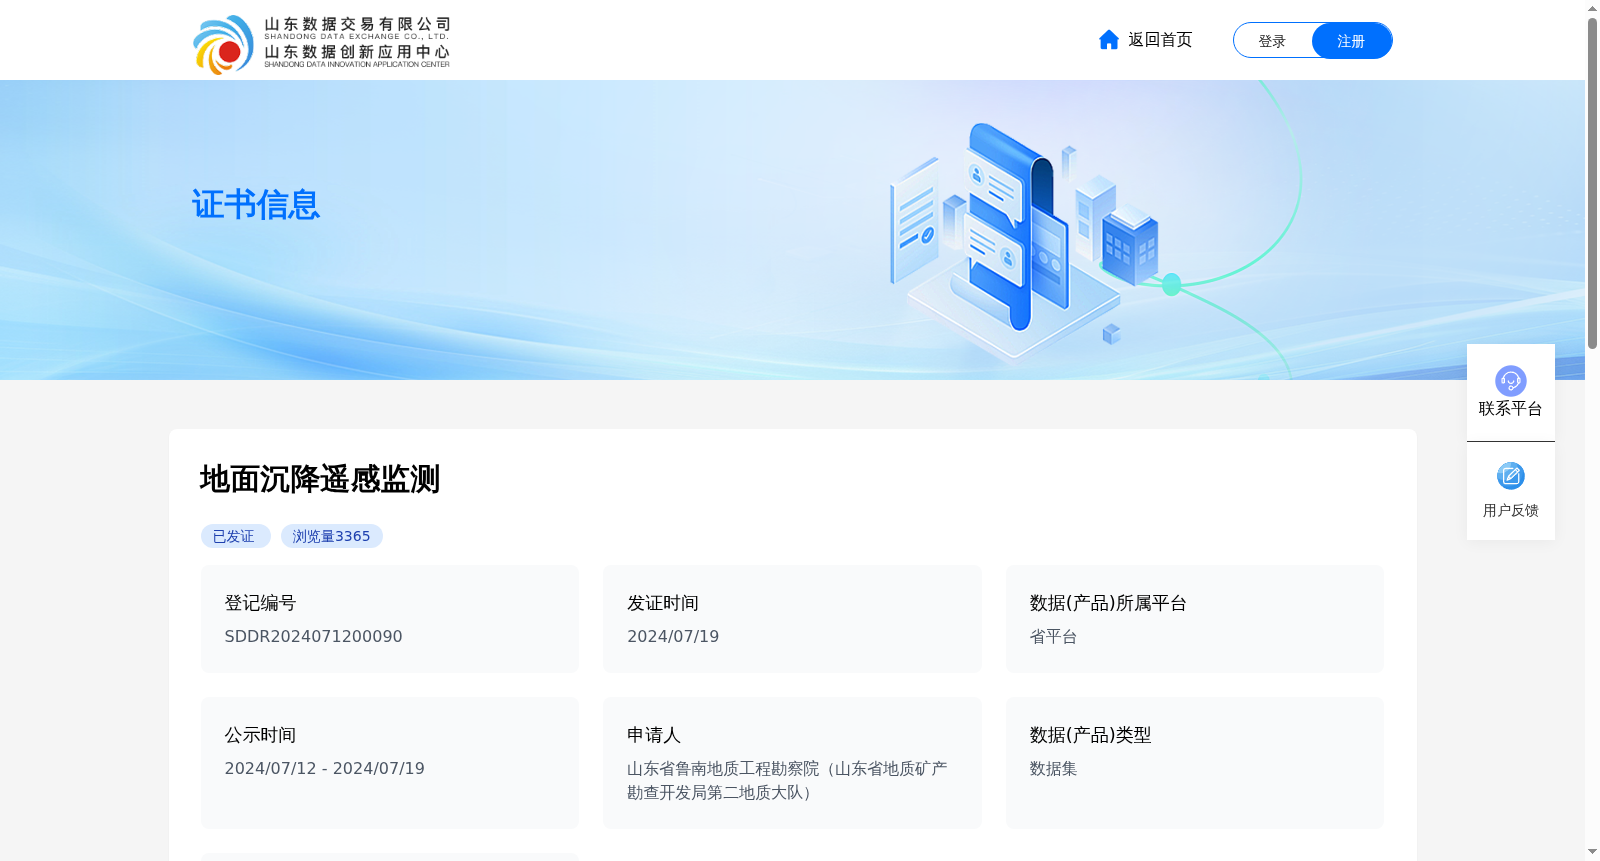This screenshot has height=861, width=1600.
Task: Click the 登录 button
Action: (x=1272, y=41)
